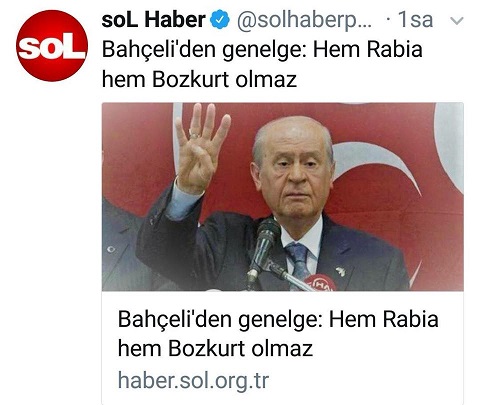Click the microphone in the preview image
Image resolution: width=480 pixels, height=405 pixels.
263,248
